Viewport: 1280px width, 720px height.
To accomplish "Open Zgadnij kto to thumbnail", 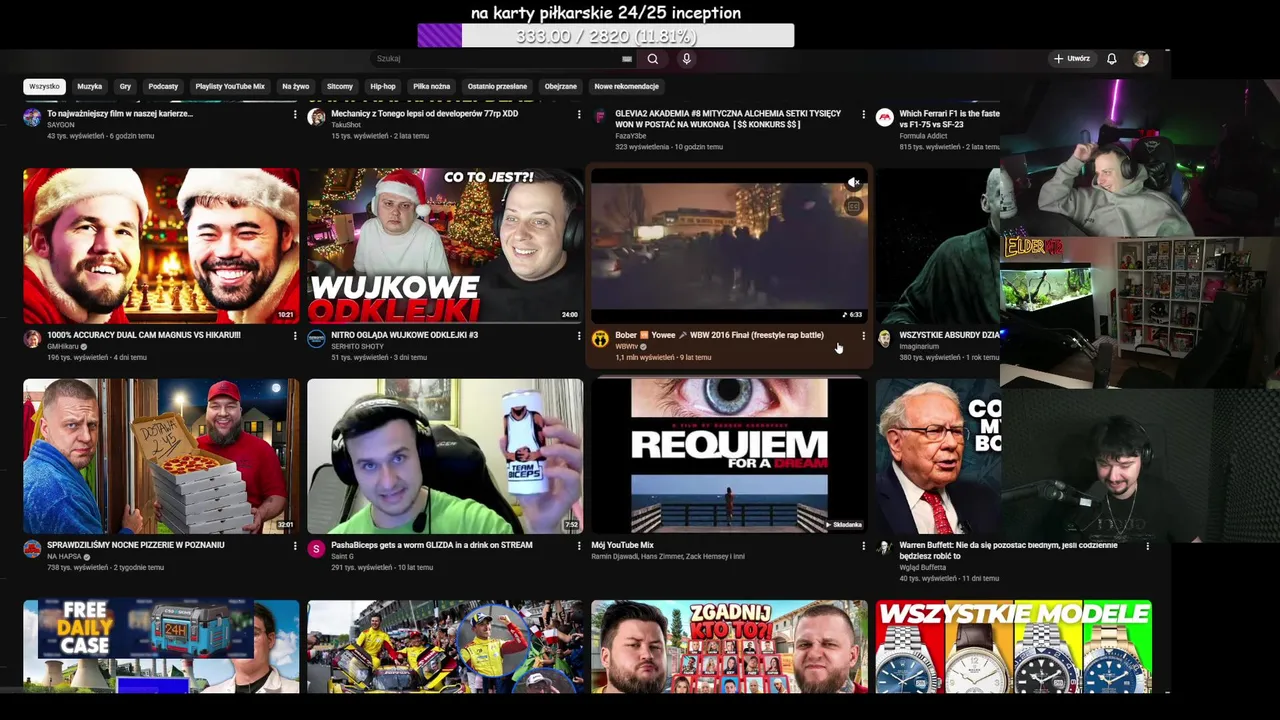I will point(729,646).
